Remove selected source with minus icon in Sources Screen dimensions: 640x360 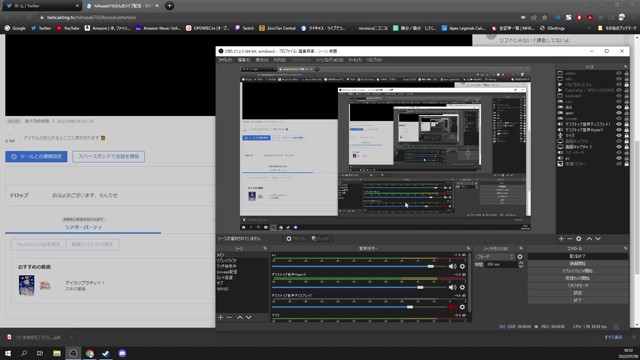[x=569, y=239]
